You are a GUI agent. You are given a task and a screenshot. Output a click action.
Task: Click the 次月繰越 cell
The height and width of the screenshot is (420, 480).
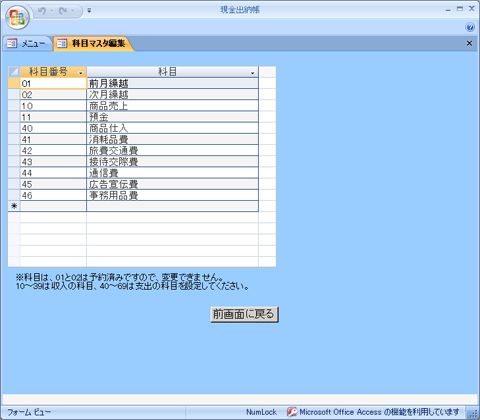tap(173, 94)
